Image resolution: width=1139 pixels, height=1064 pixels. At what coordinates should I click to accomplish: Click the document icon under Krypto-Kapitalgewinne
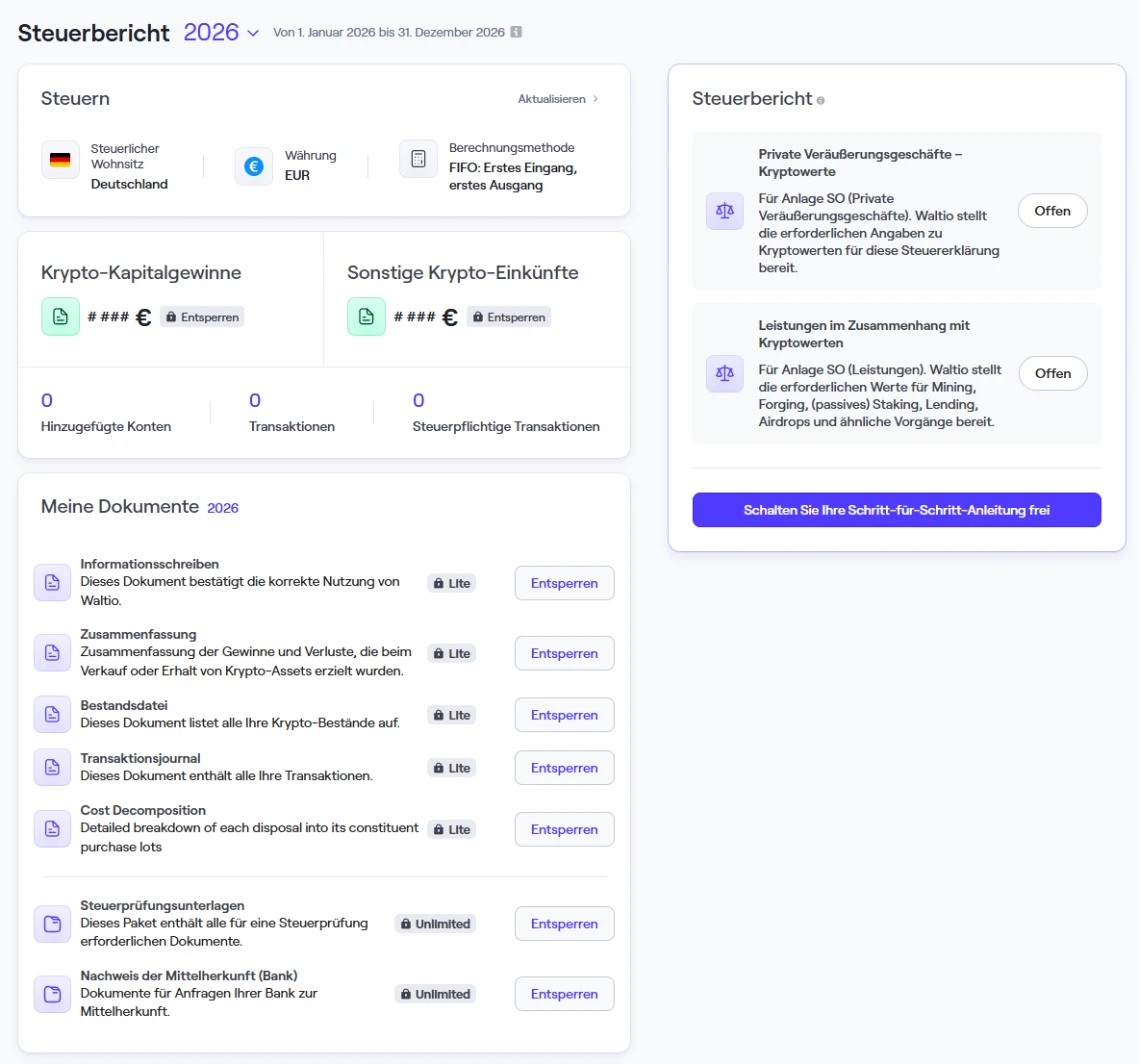[60, 317]
